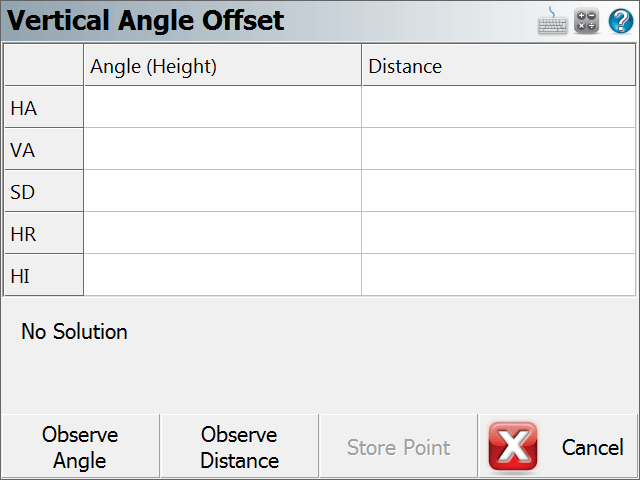
Task: Click the red X cancel icon
Action: click(x=513, y=446)
